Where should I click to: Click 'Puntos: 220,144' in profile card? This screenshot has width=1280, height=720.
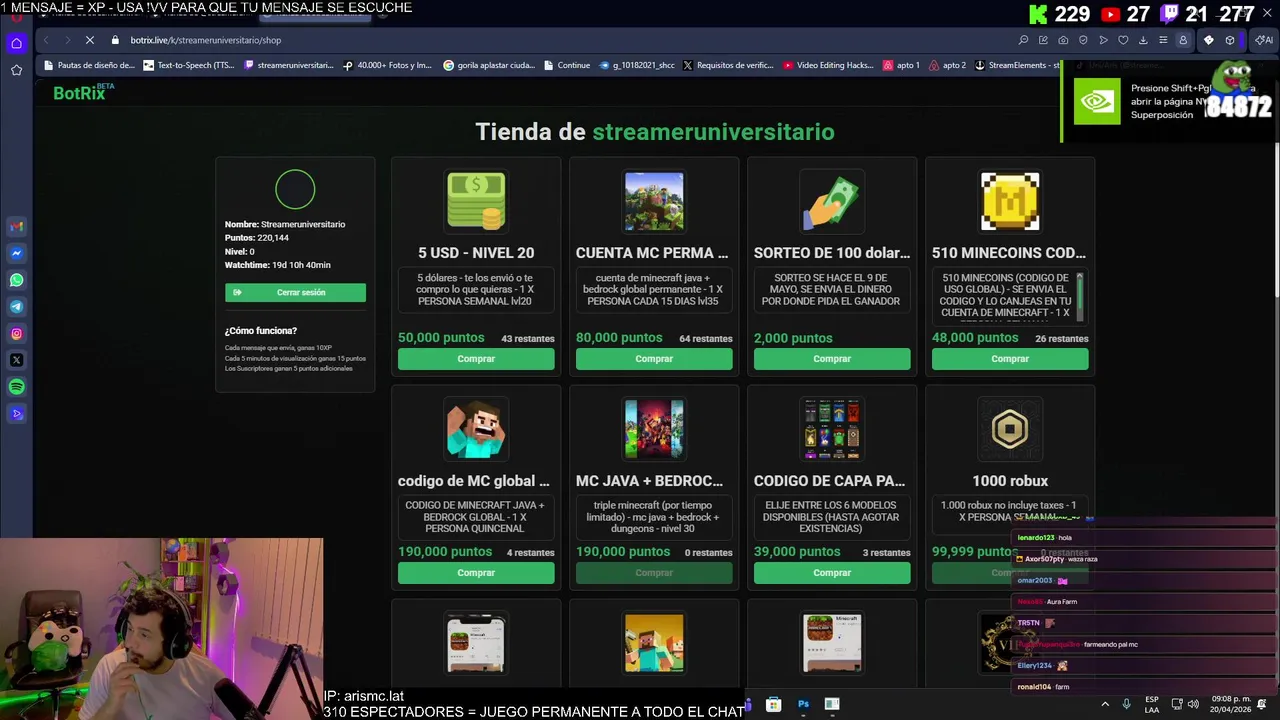[x=257, y=238]
